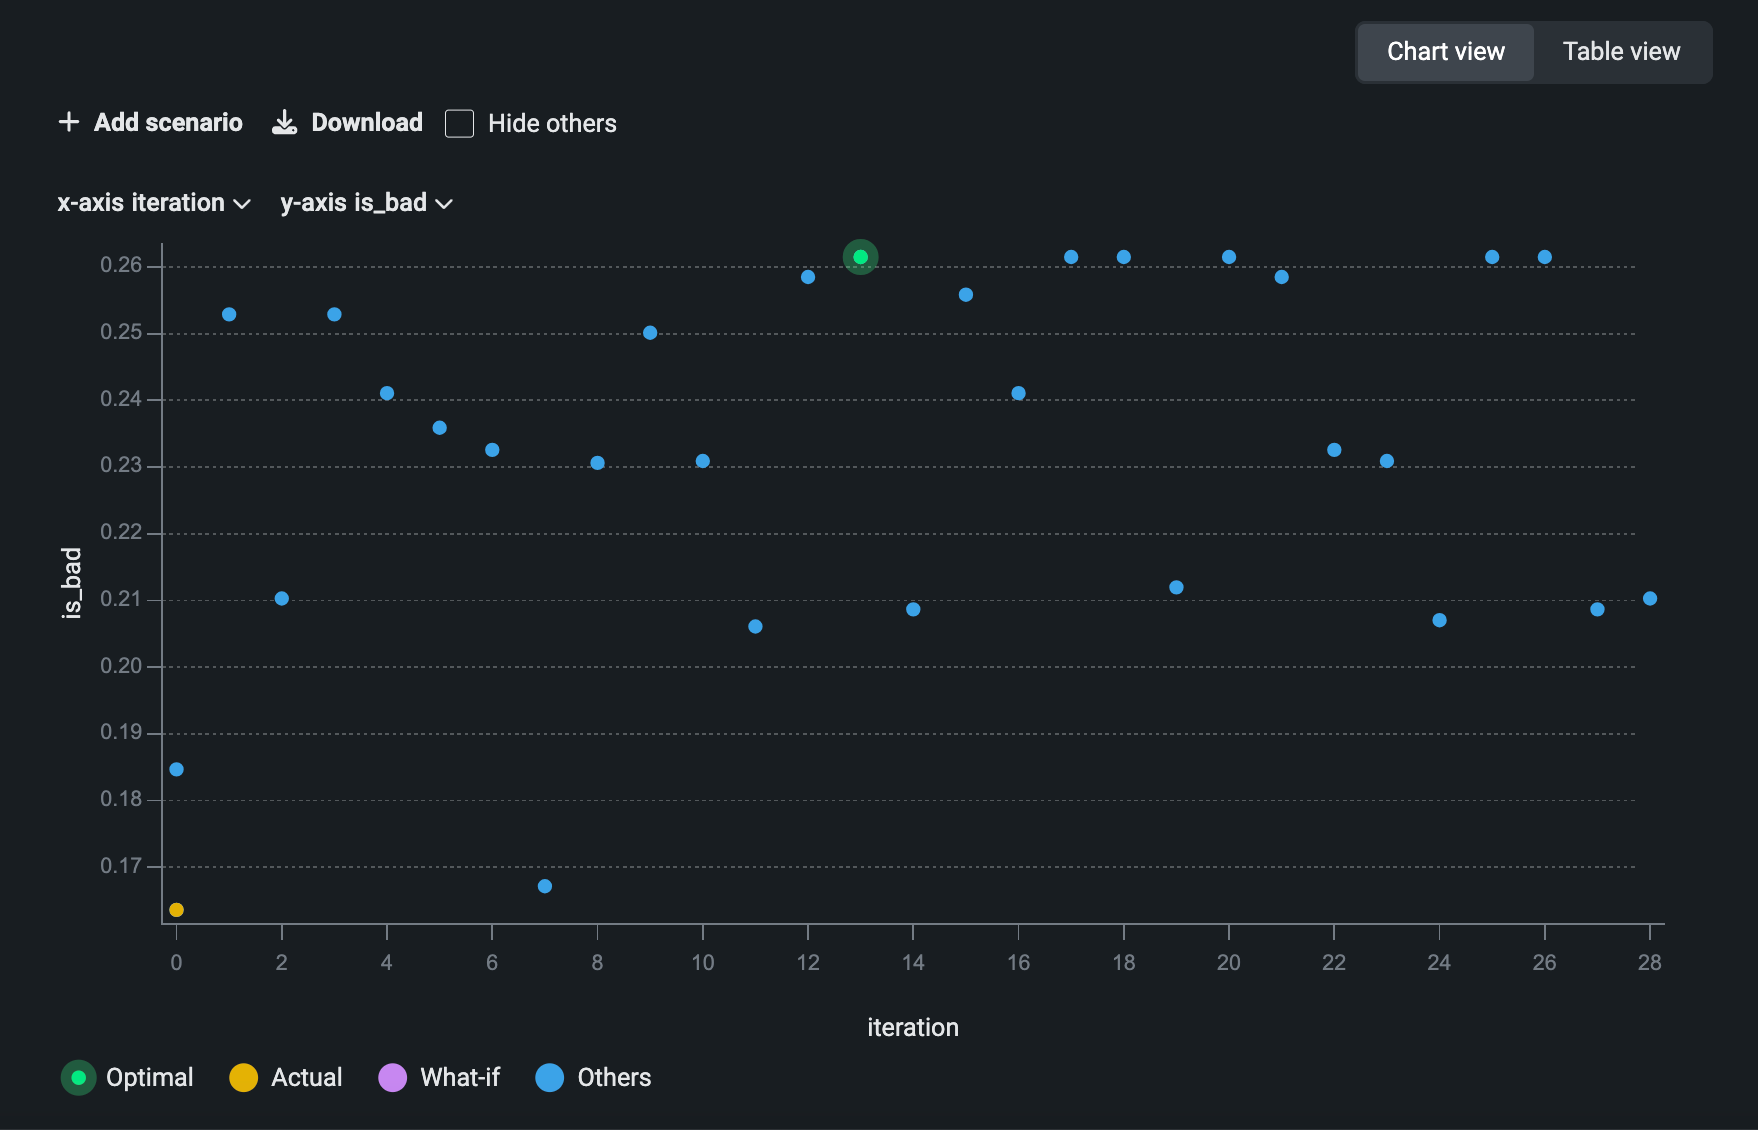Open the x-axis iteration dropdown
1758x1130 pixels.
[153, 203]
